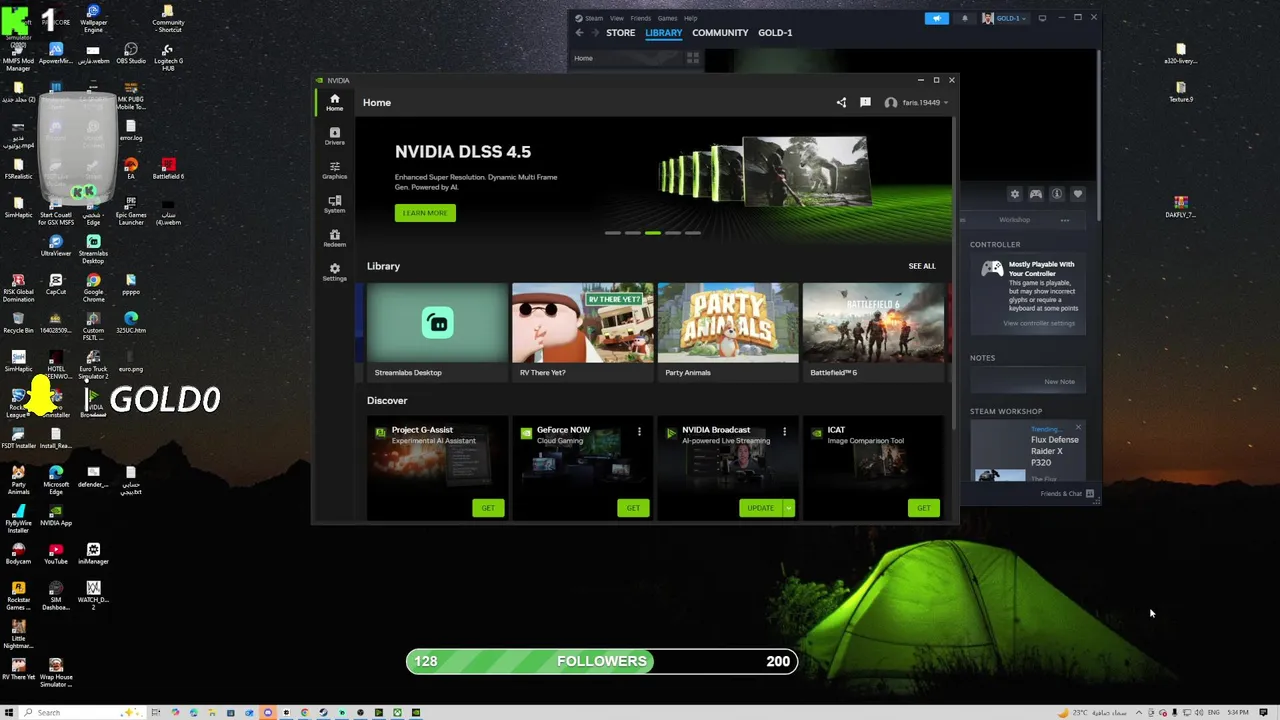
Task: Open the Games menu in Steam
Action: coord(667,18)
